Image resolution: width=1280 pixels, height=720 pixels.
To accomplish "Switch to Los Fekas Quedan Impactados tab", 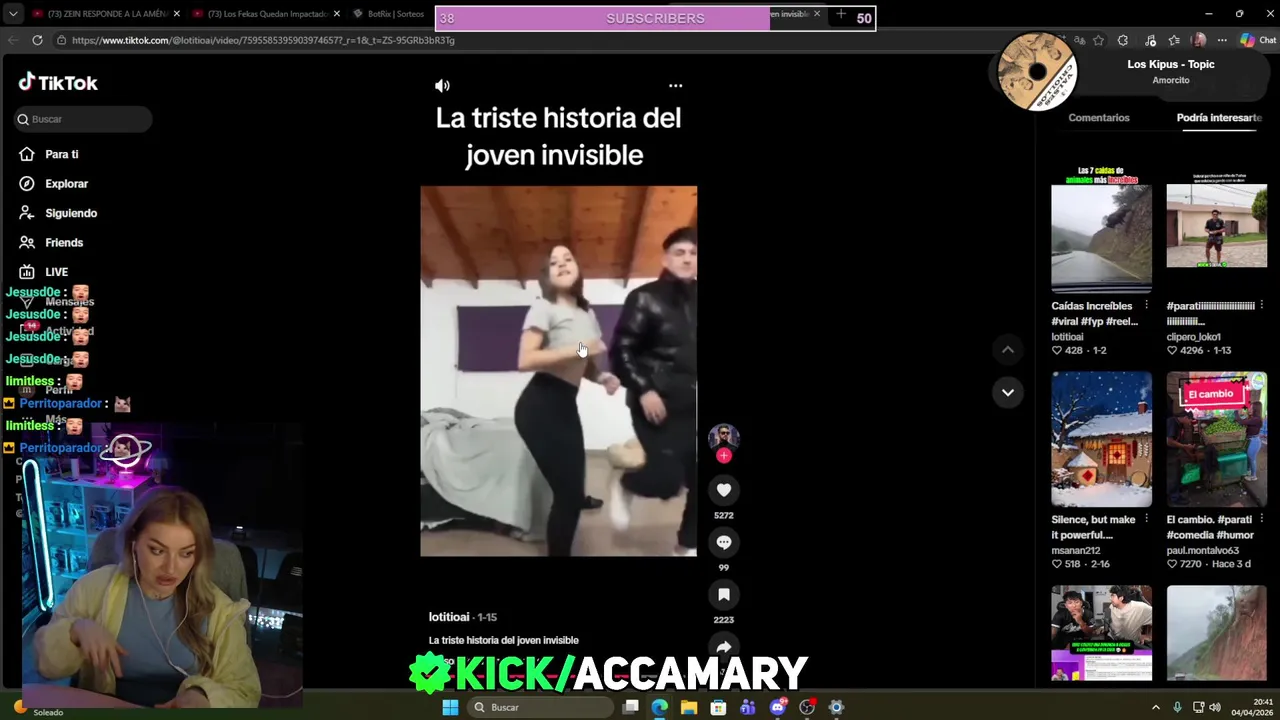I will (x=266, y=14).
